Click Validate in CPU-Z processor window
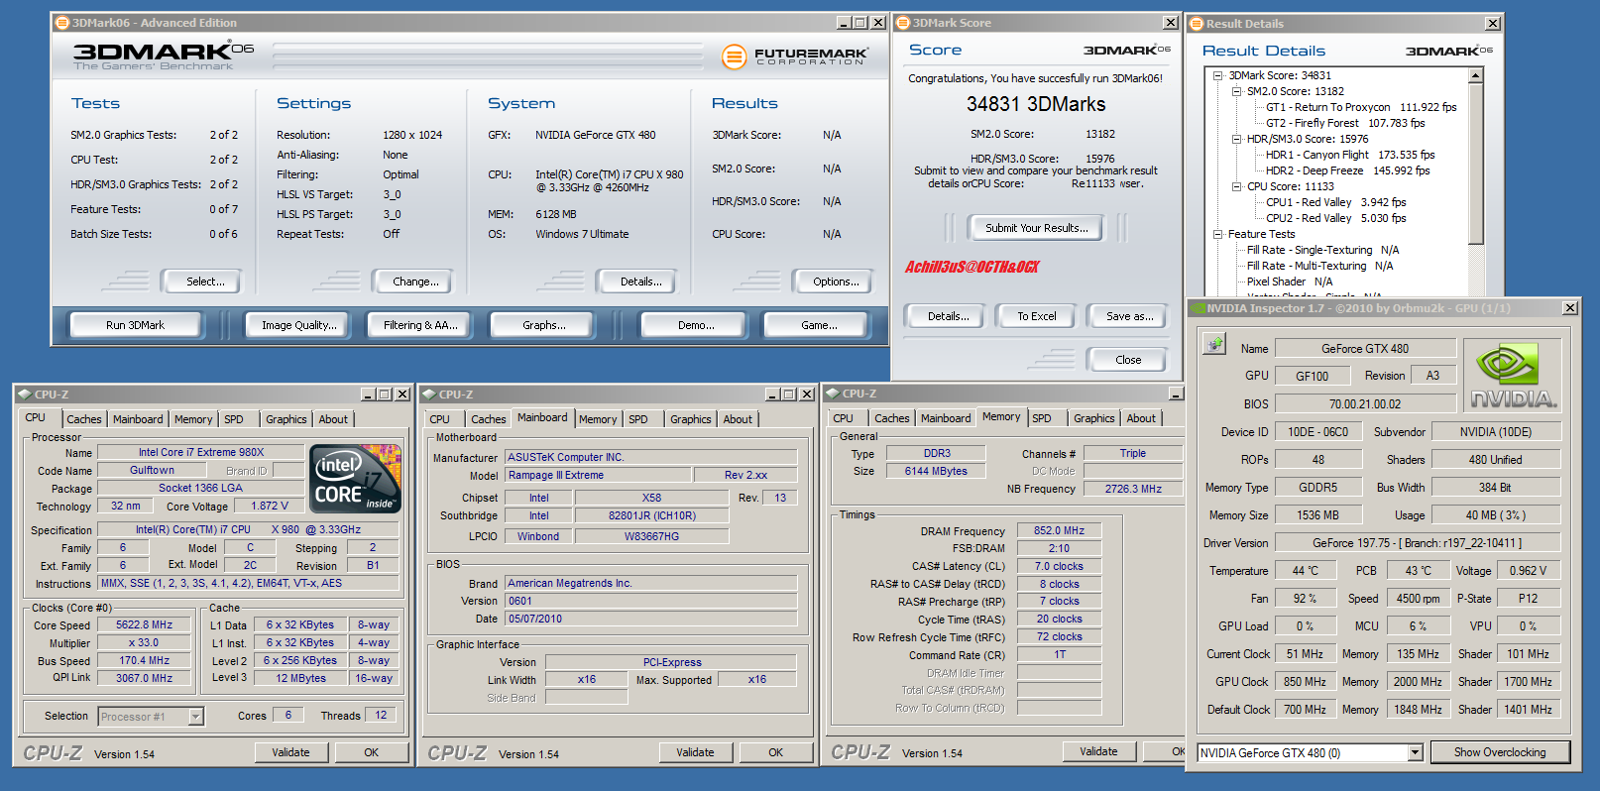The height and width of the screenshot is (791, 1600). coord(291,752)
